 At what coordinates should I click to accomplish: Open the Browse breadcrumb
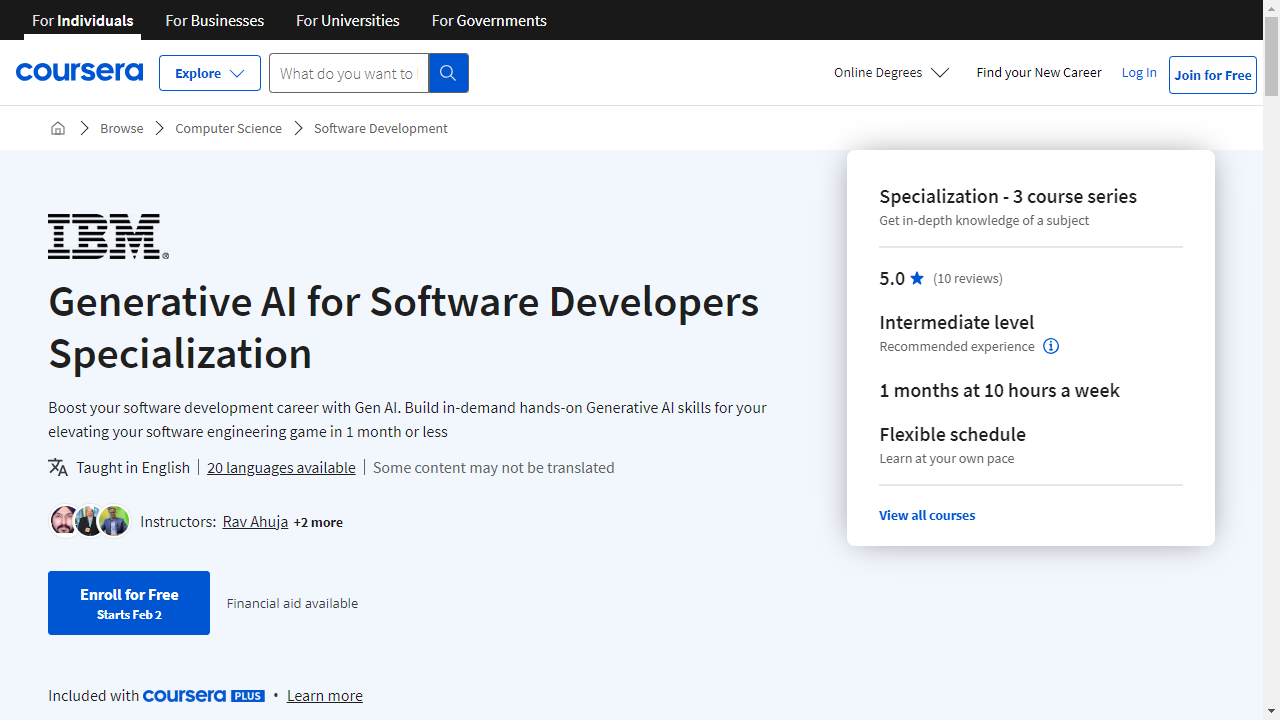(122, 128)
